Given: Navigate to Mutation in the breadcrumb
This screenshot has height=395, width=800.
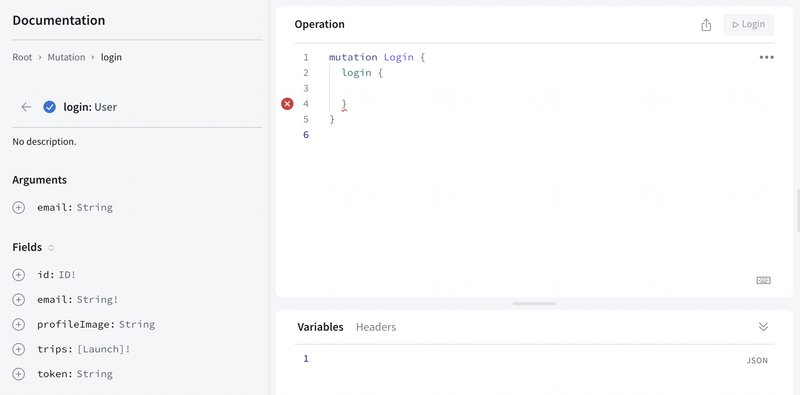Looking at the screenshot, I should 66,57.
